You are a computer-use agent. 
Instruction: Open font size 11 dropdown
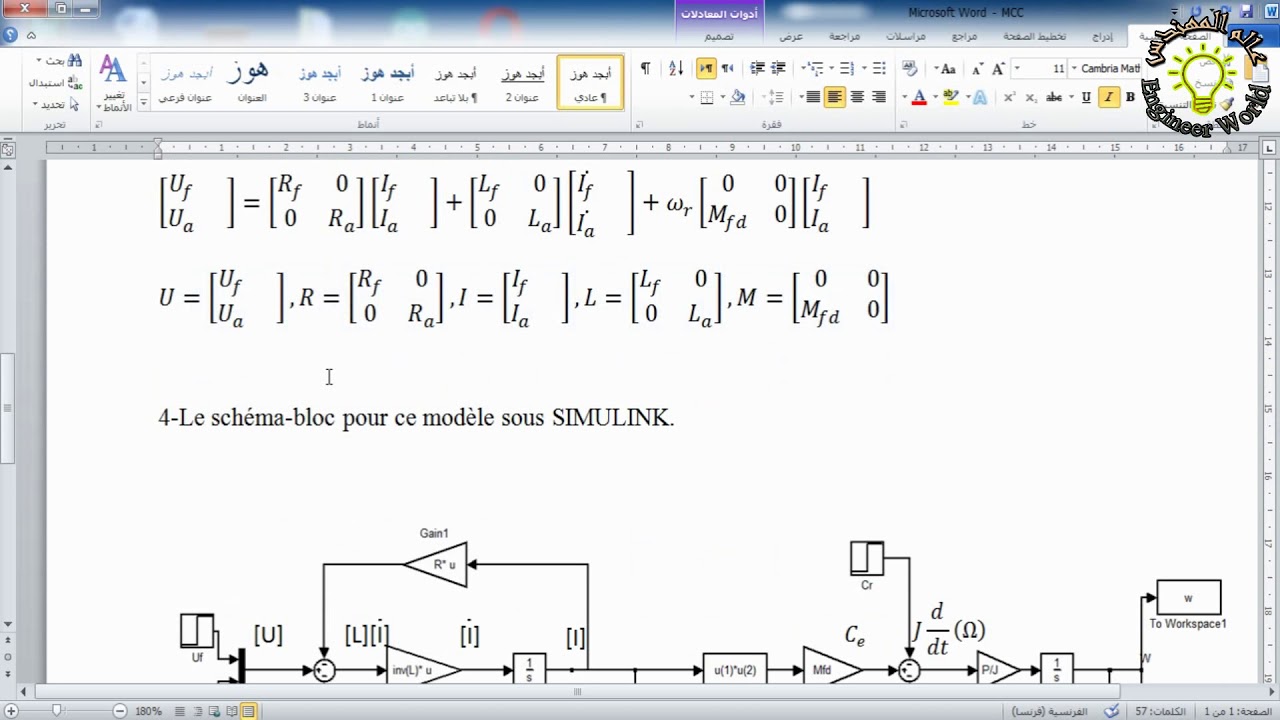pos(1017,69)
